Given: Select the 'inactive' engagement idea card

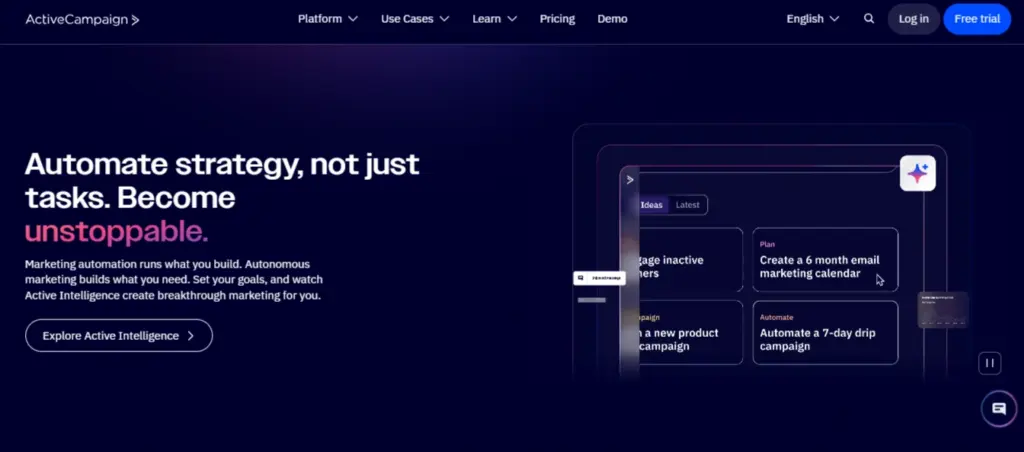Looking at the screenshot, I should 691,259.
